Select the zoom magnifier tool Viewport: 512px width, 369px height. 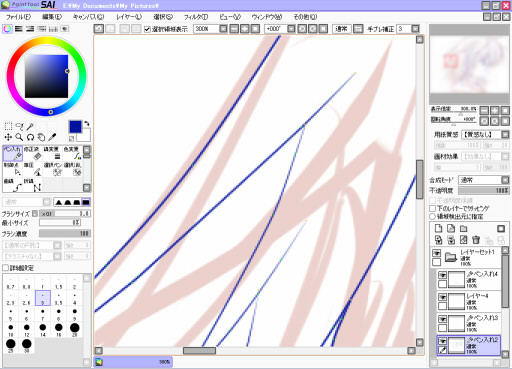point(19,137)
